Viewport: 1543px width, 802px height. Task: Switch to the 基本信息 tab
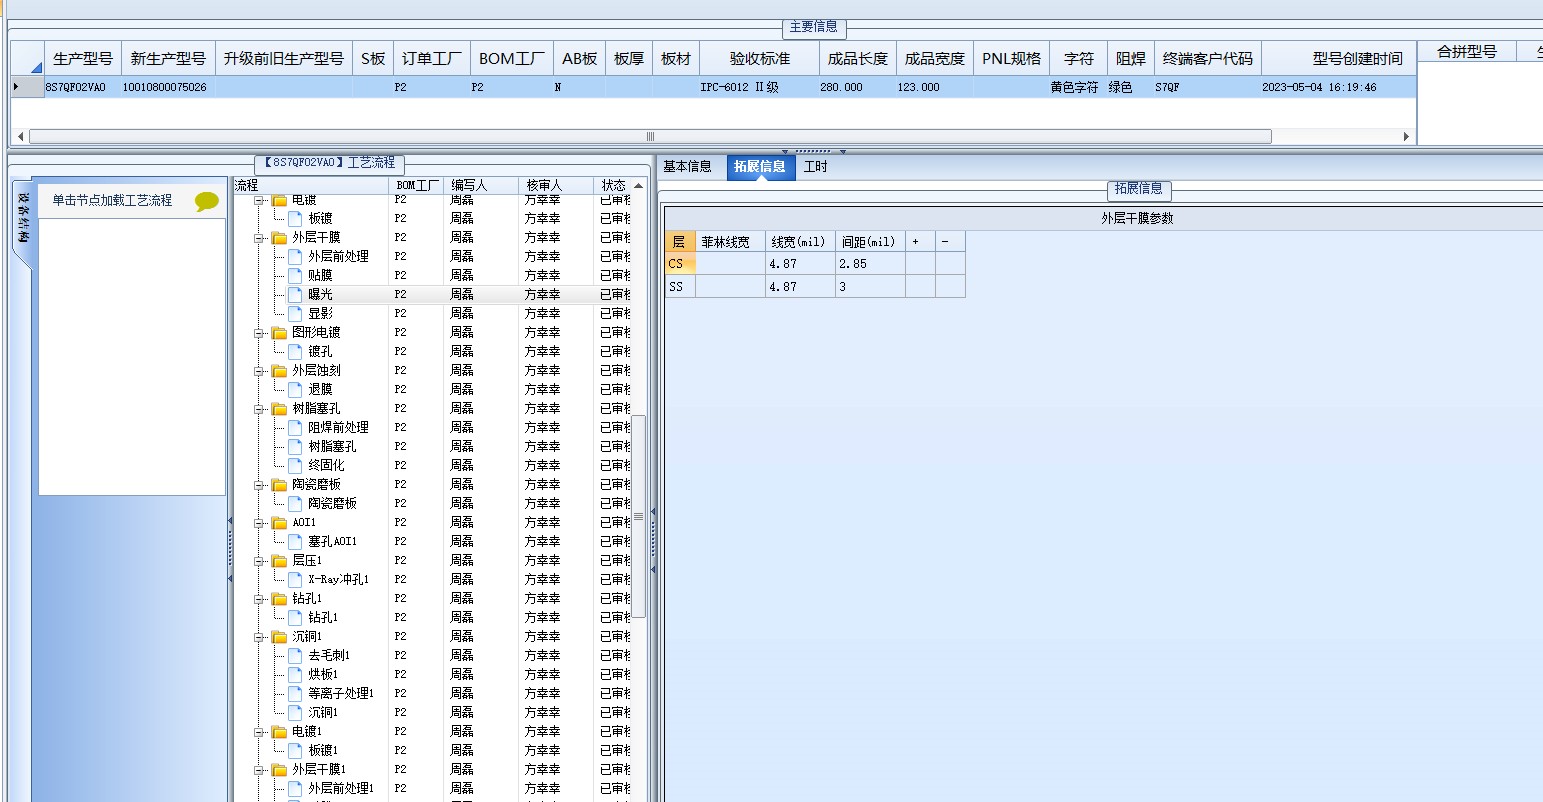(688, 167)
